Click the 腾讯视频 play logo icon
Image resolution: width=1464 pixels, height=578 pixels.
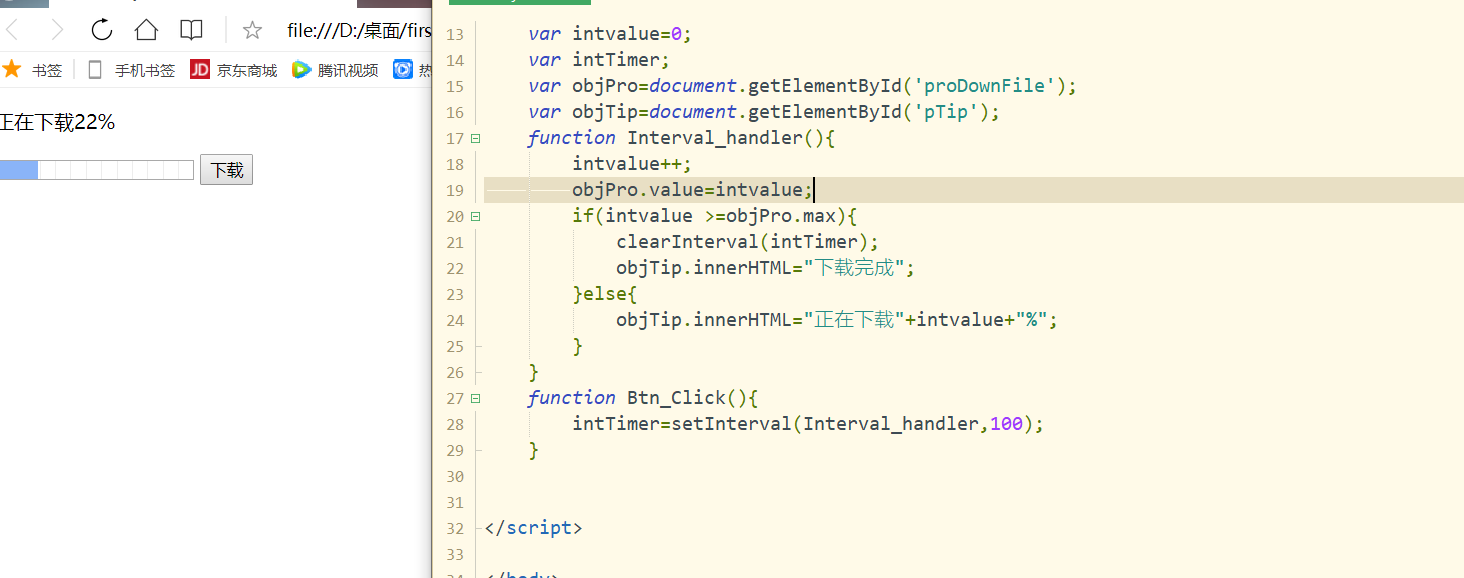pyautogui.click(x=301, y=69)
